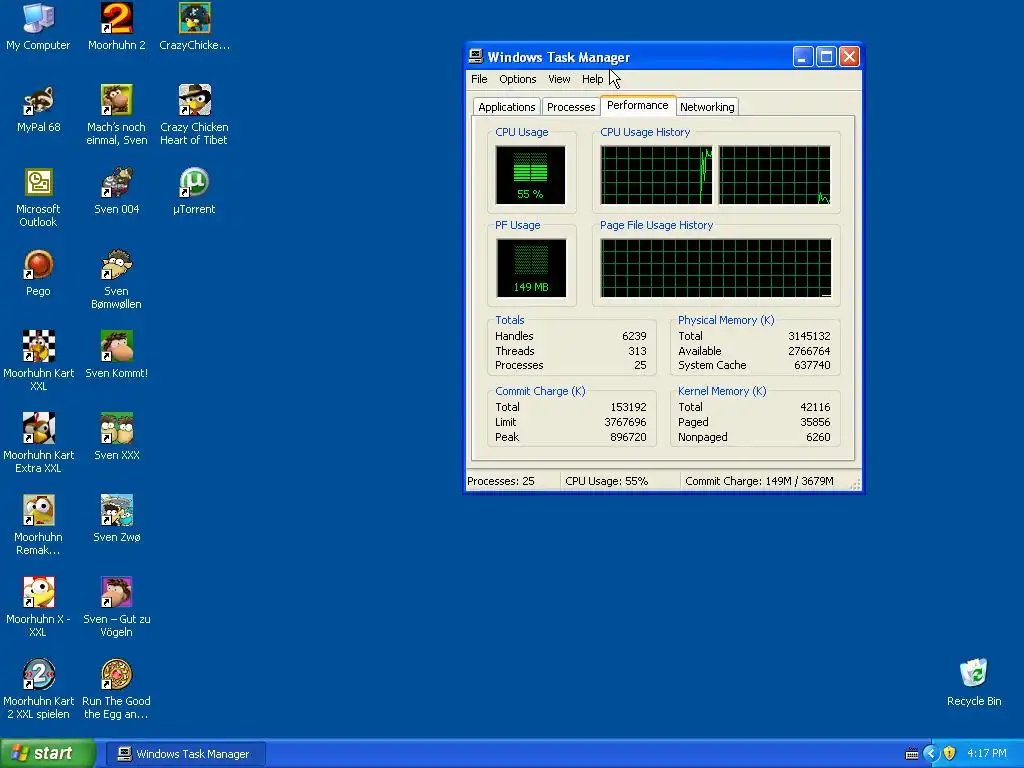The width and height of the screenshot is (1024, 768).
Task: Select the Sven XXX desktop icon
Action: [116, 437]
